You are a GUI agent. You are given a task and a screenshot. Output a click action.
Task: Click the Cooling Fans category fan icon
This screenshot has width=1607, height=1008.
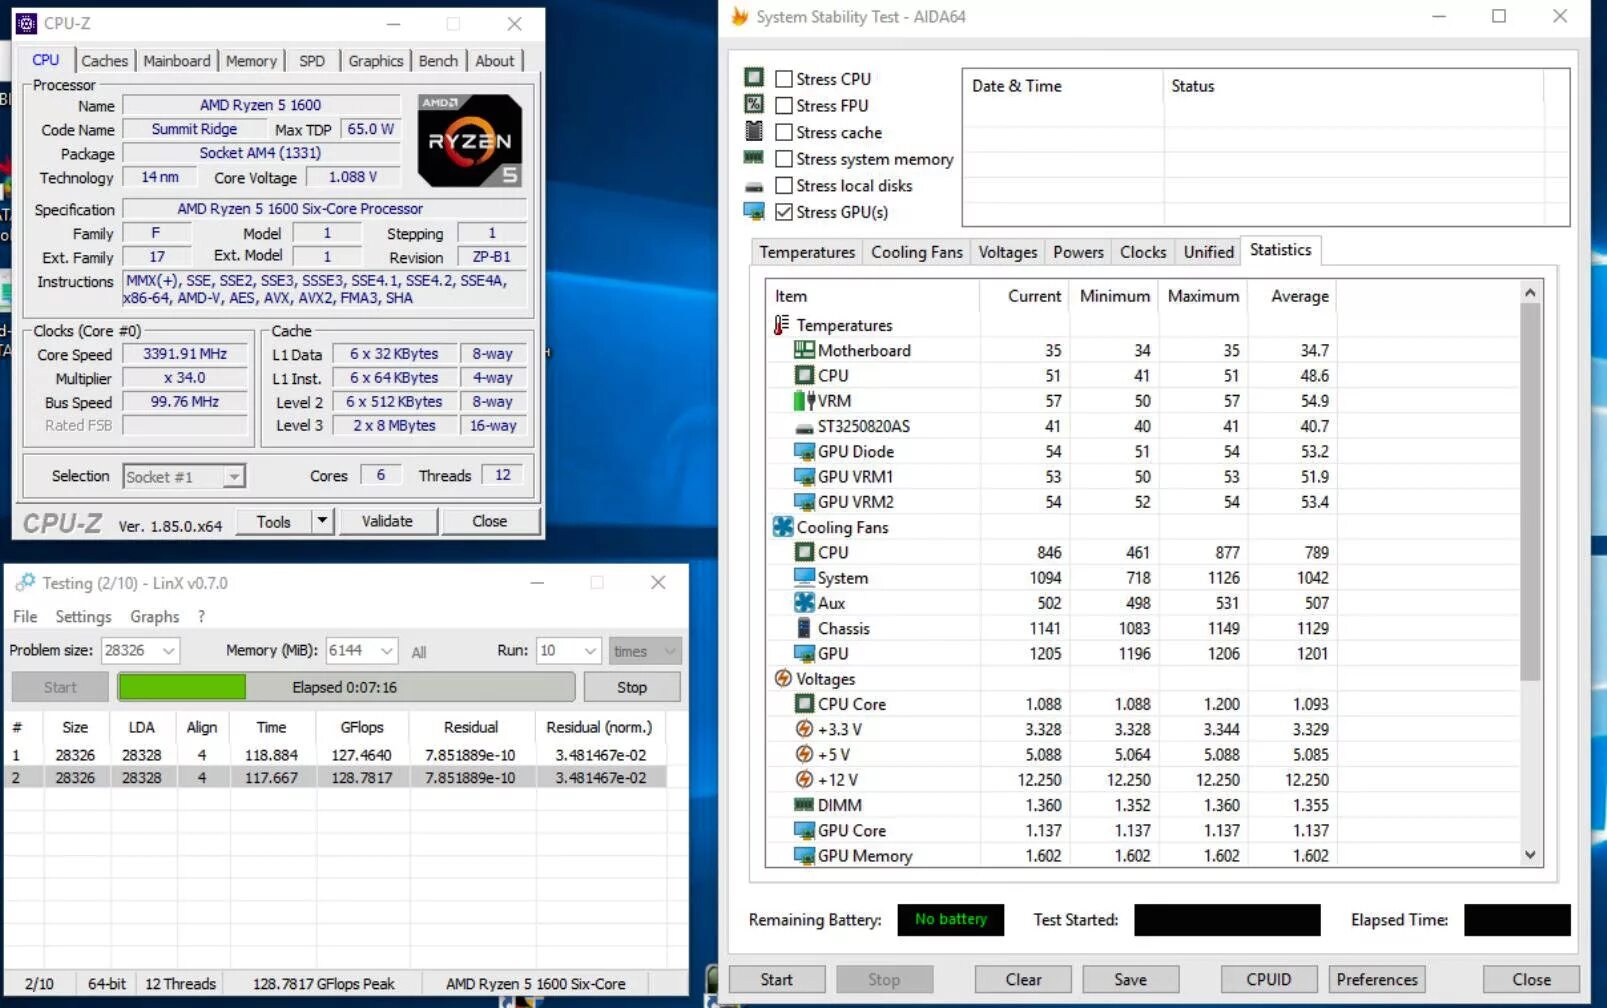point(783,526)
